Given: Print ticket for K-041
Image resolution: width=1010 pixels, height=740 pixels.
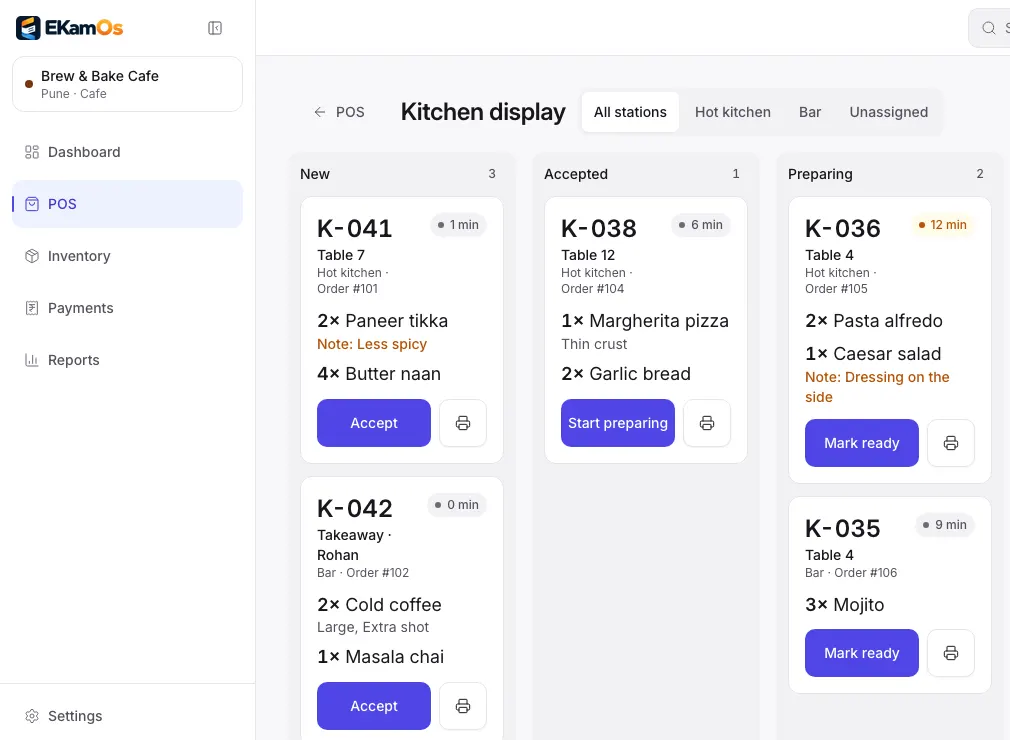Looking at the screenshot, I should tap(462, 423).
